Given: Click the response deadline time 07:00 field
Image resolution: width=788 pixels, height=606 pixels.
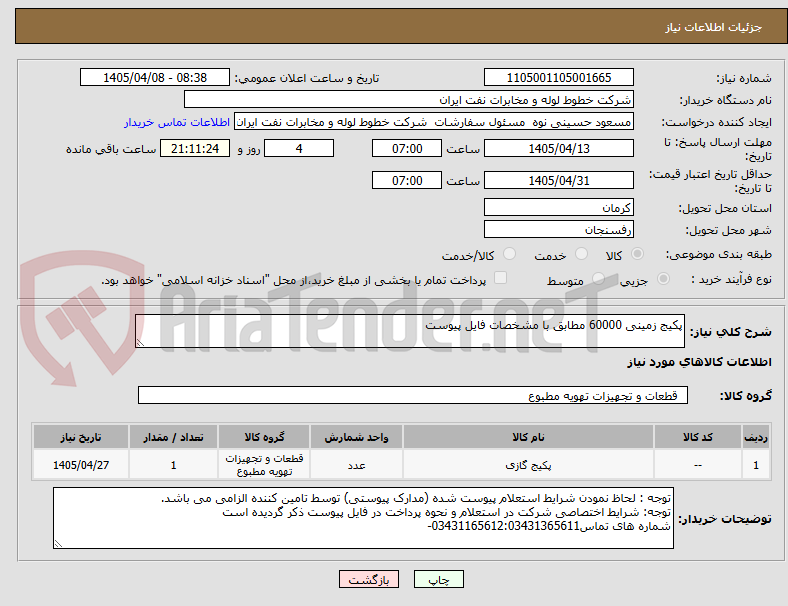Looking at the screenshot, I should point(407,149).
